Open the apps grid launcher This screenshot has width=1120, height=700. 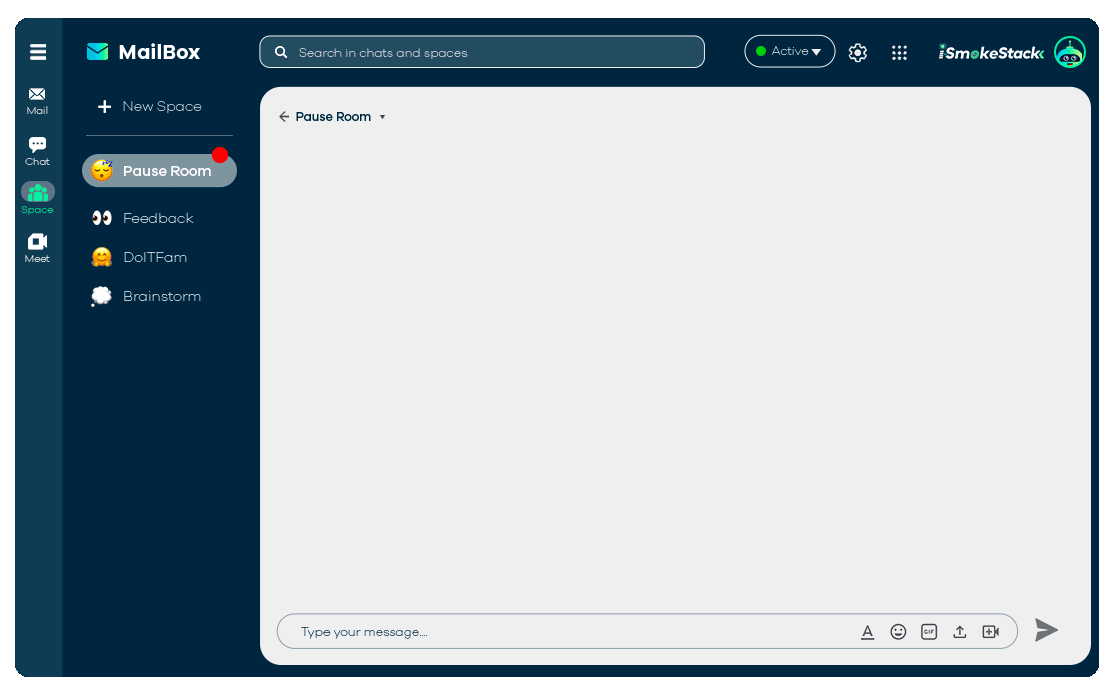[x=899, y=52]
